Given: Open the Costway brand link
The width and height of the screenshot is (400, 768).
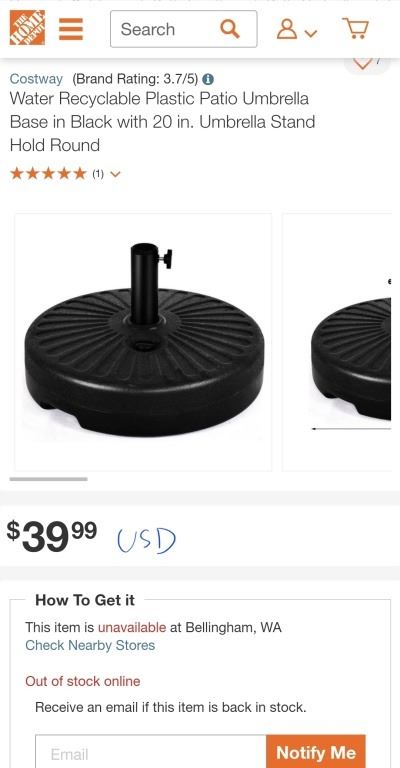Looking at the screenshot, I should point(36,78).
